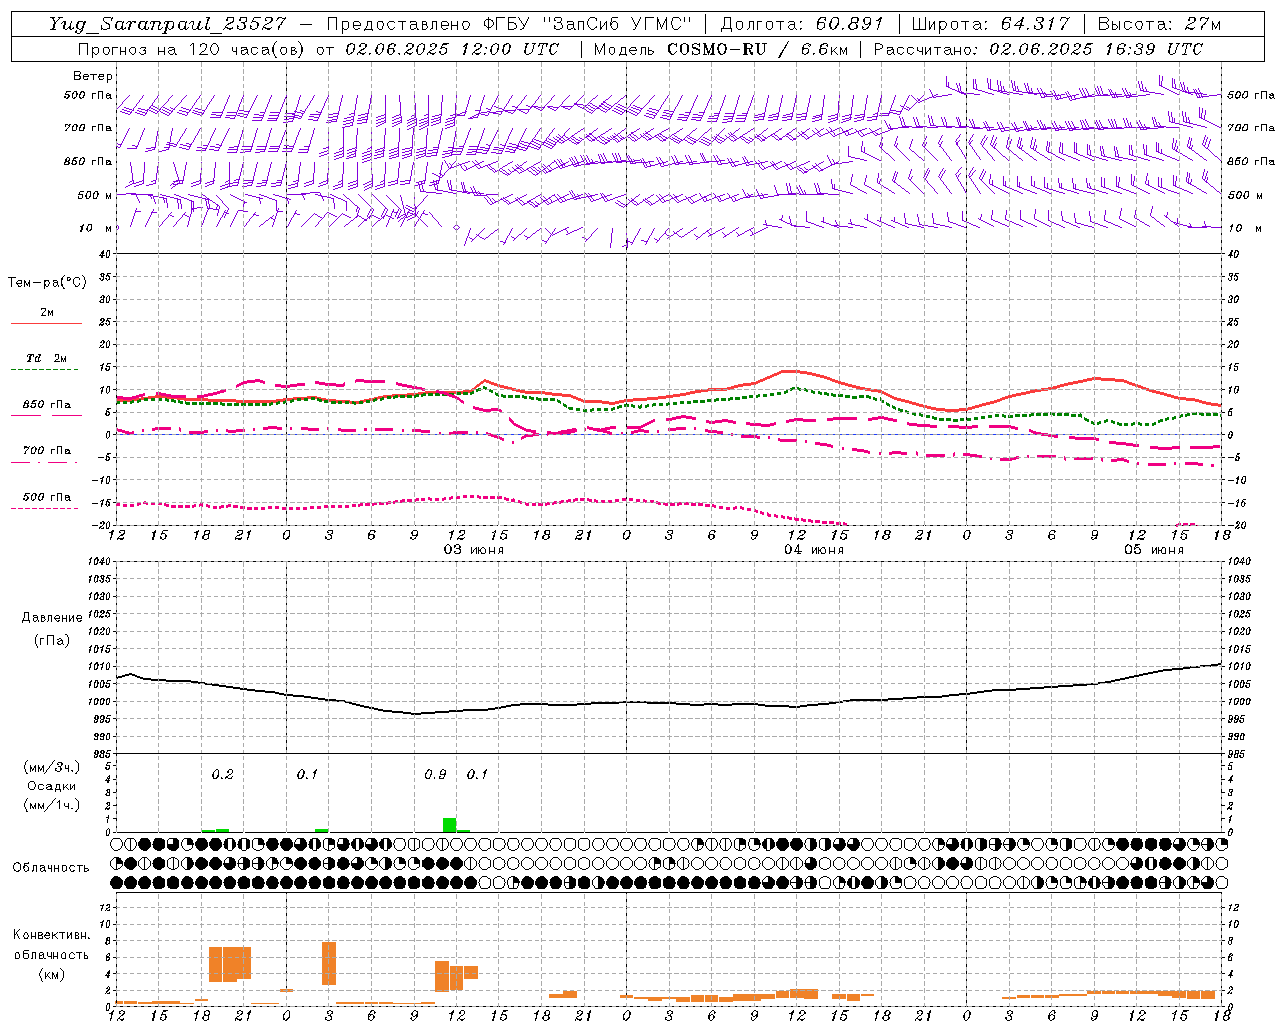Click the "Широта: 64.317" latitude value
Viewport: 1280px width, 1024px height.
click(990, 24)
